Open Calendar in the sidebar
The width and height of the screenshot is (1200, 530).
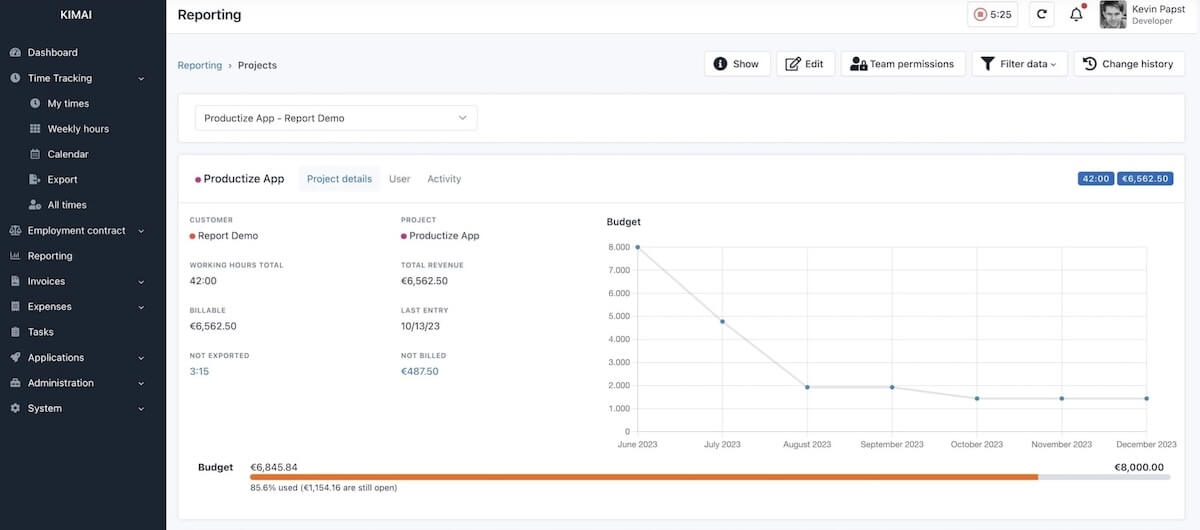[68, 154]
